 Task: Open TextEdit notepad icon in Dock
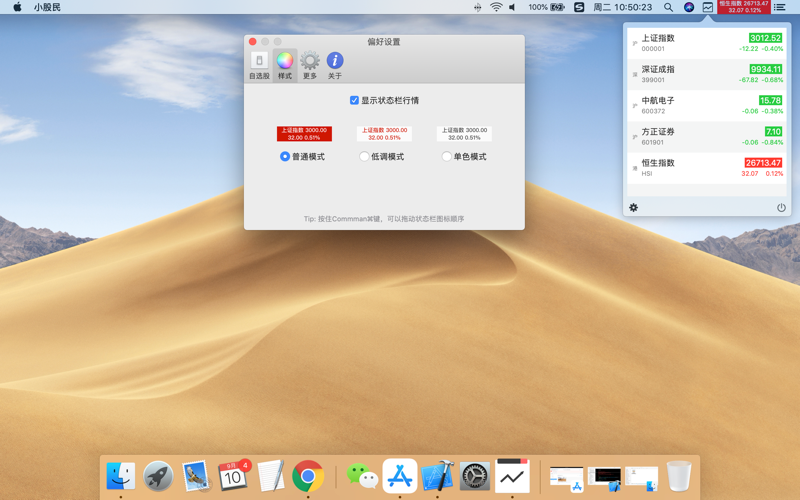click(x=271, y=476)
